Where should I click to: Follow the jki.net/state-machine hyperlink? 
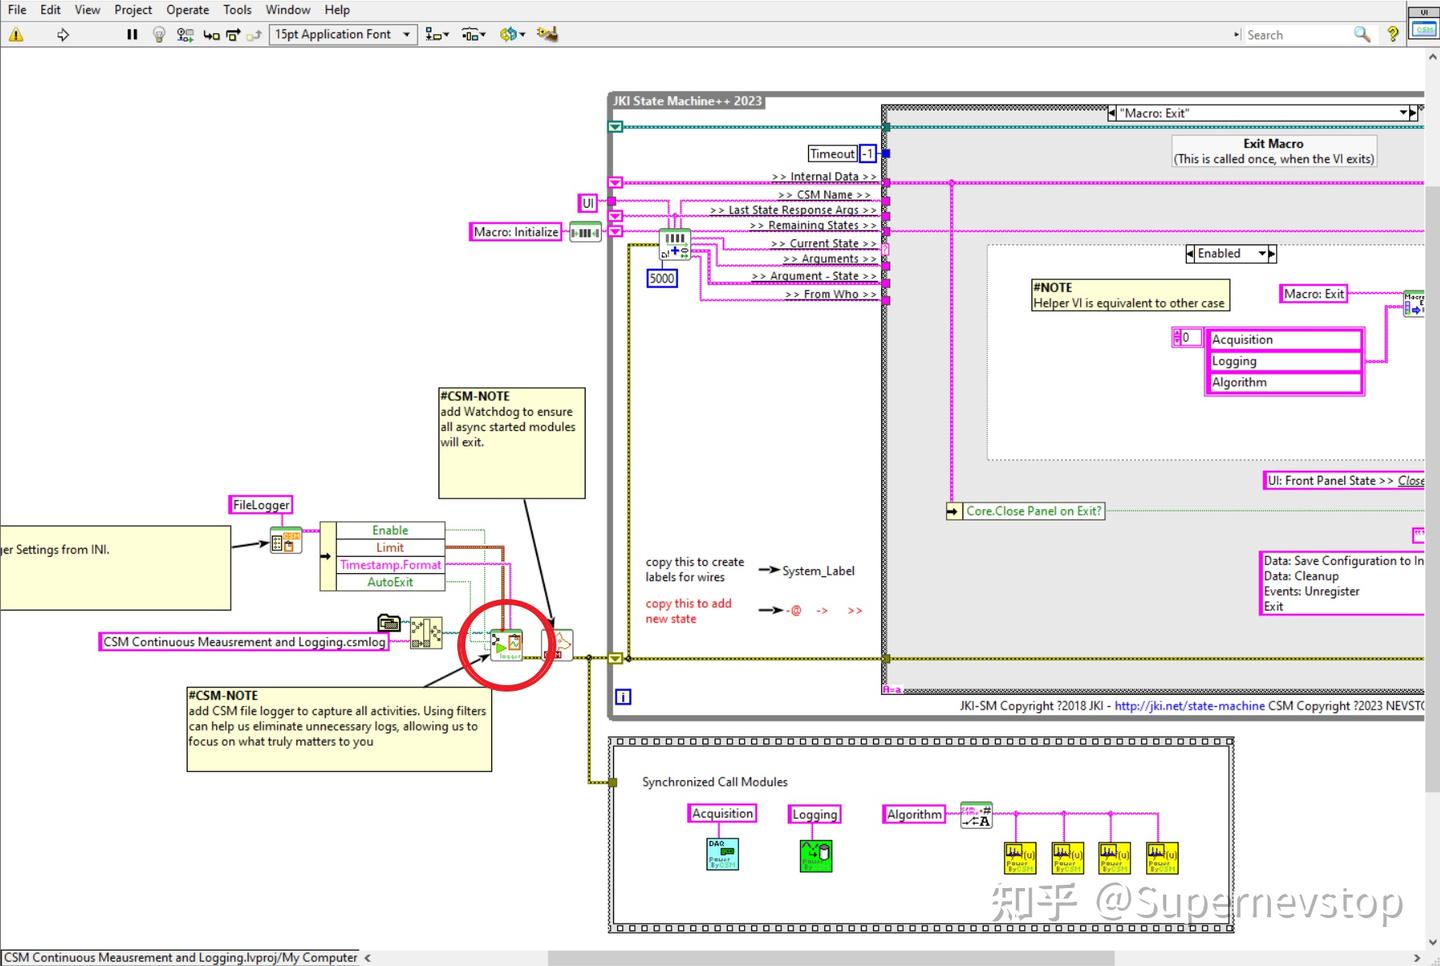1188,705
